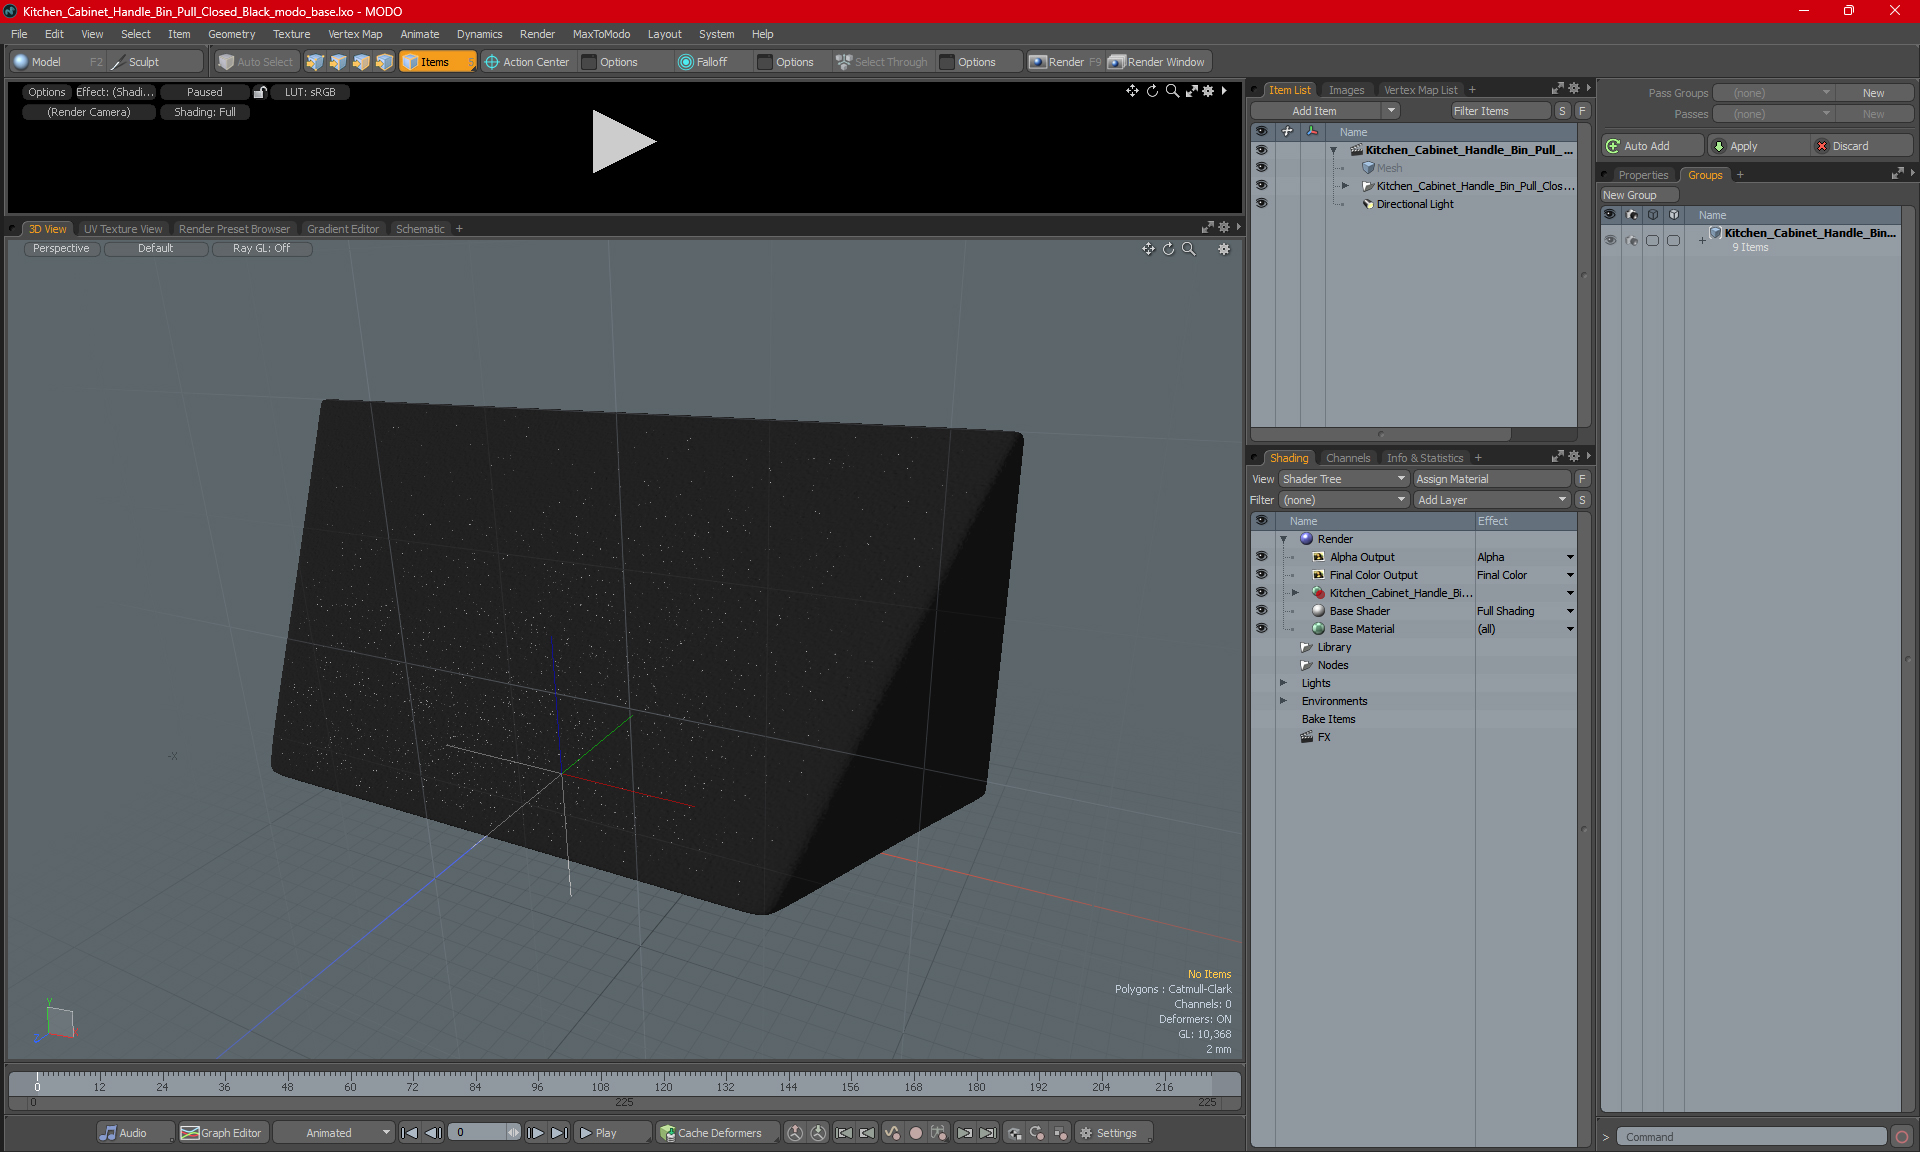This screenshot has width=1920, height=1152.
Task: Open the Pass Groups (none) dropdown
Action: [1774, 93]
